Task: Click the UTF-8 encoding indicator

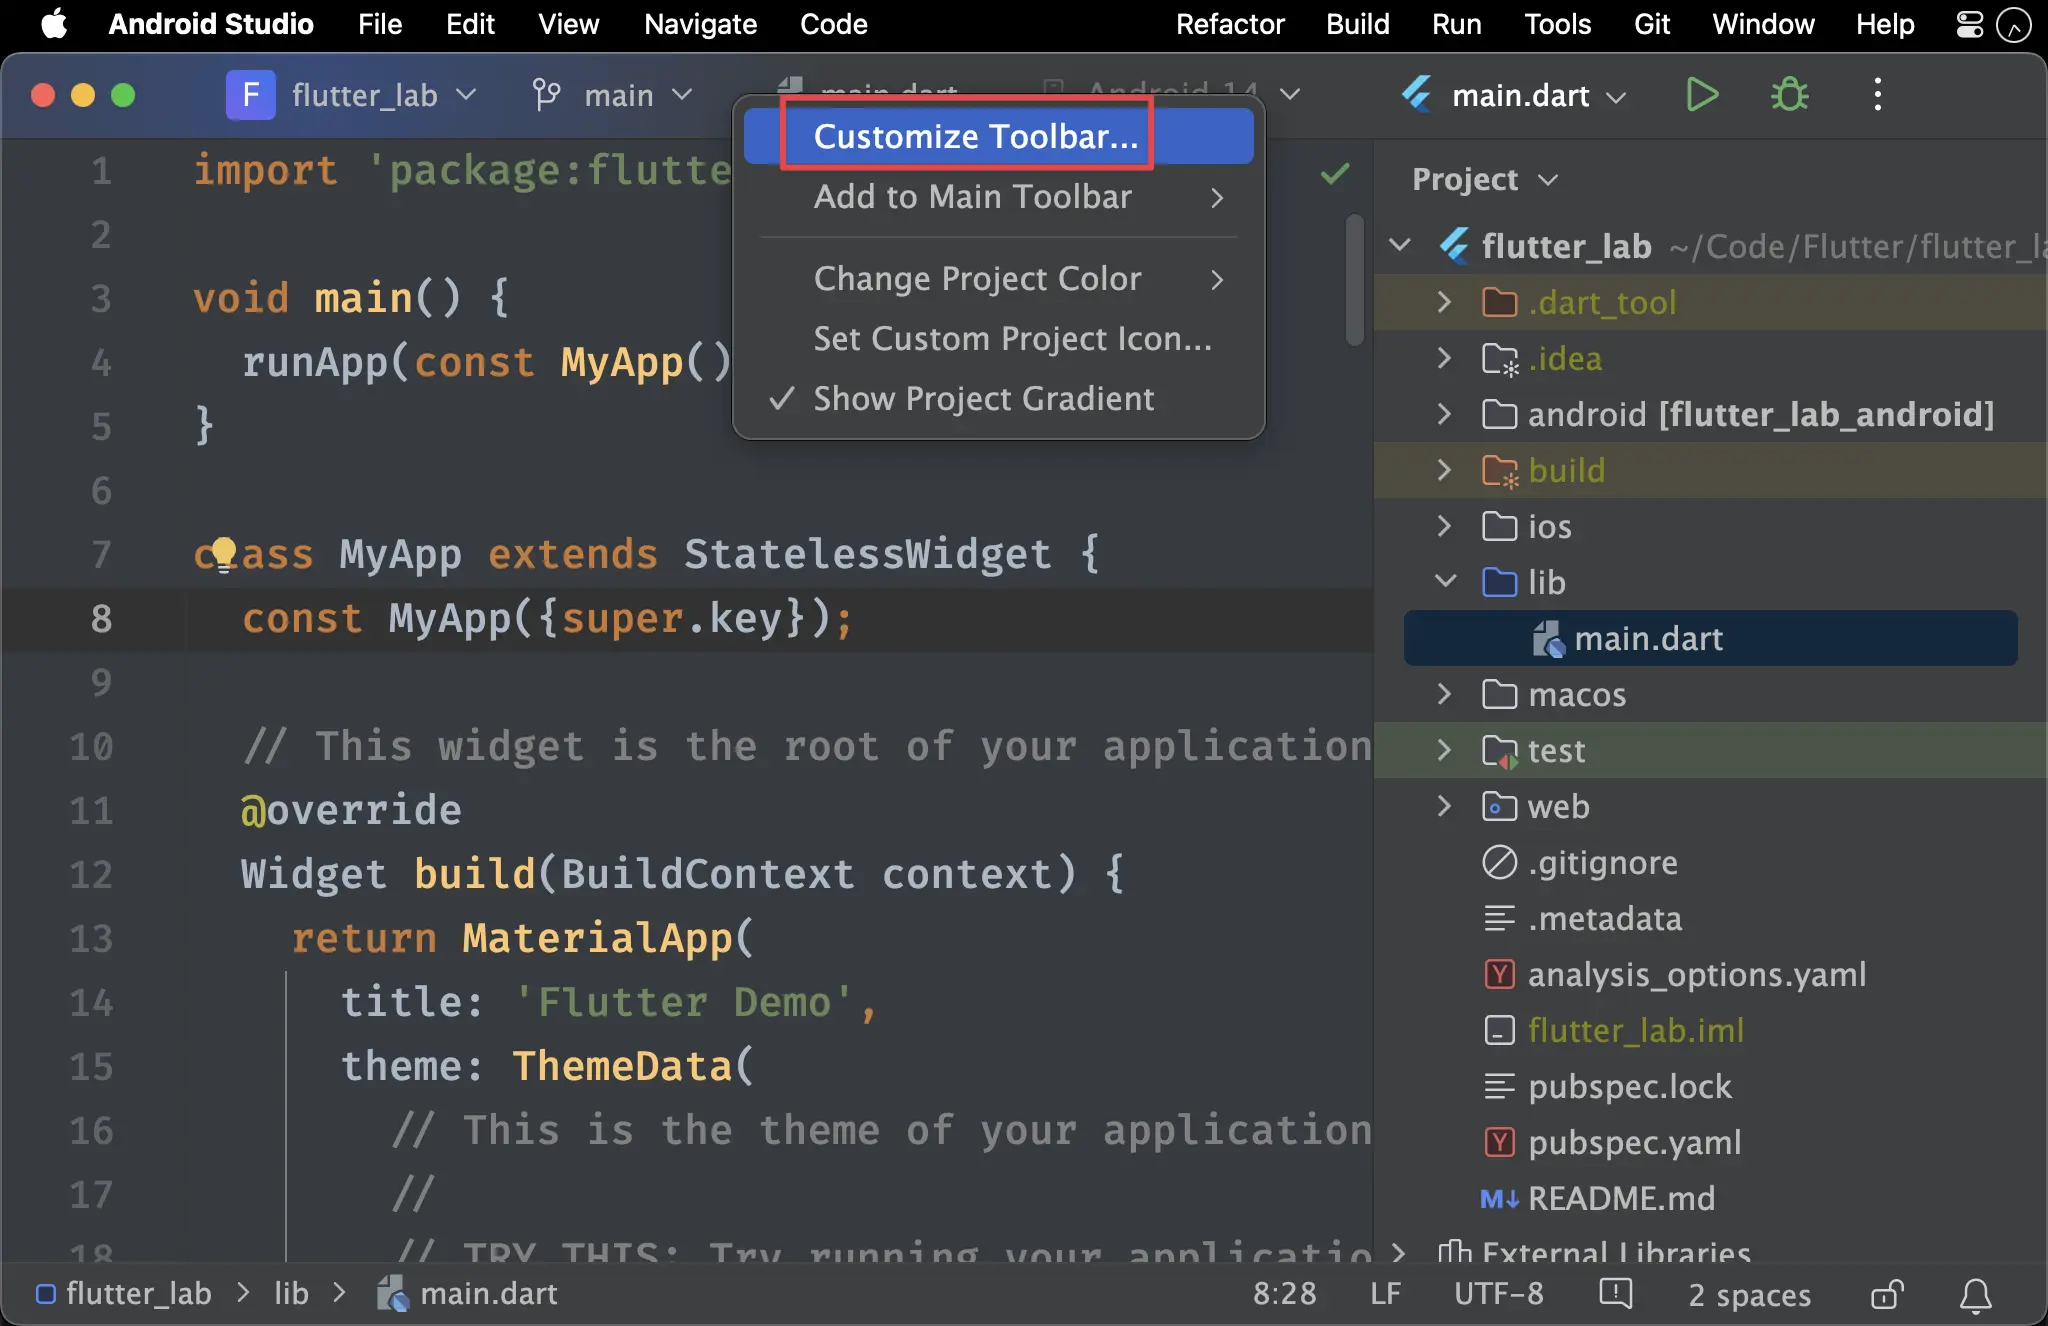Action: (x=1498, y=1294)
